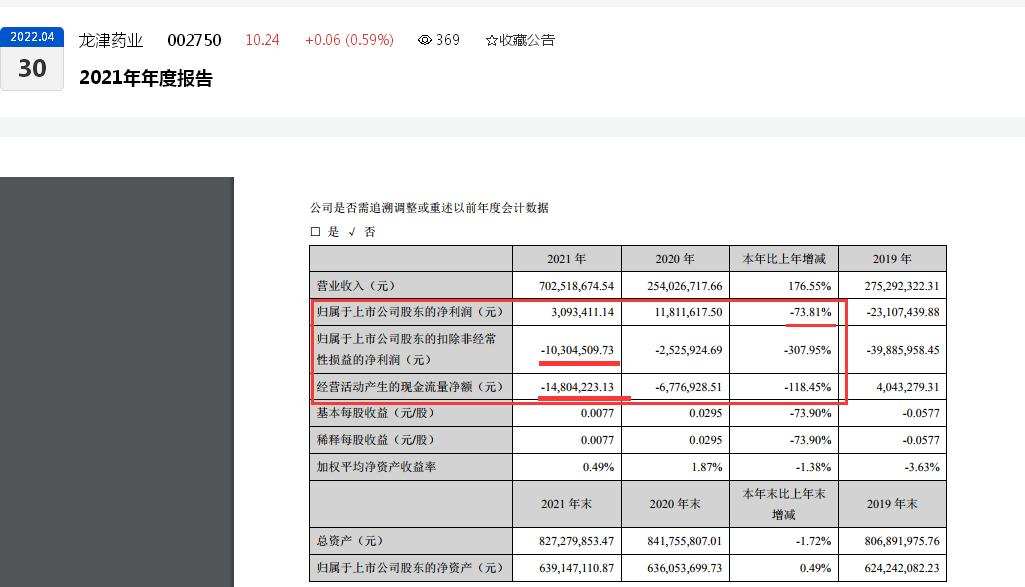Click the 2020 年末 header

pos(675,504)
